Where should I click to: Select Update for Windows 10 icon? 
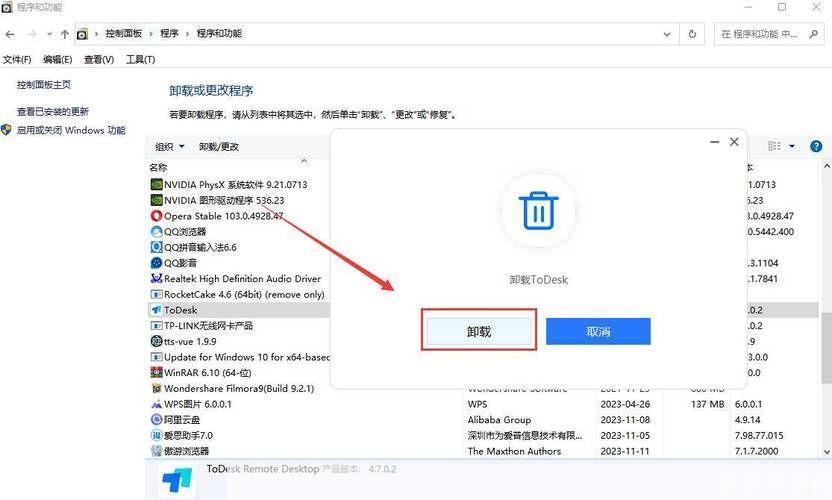pyautogui.click(x=156, y=357)
